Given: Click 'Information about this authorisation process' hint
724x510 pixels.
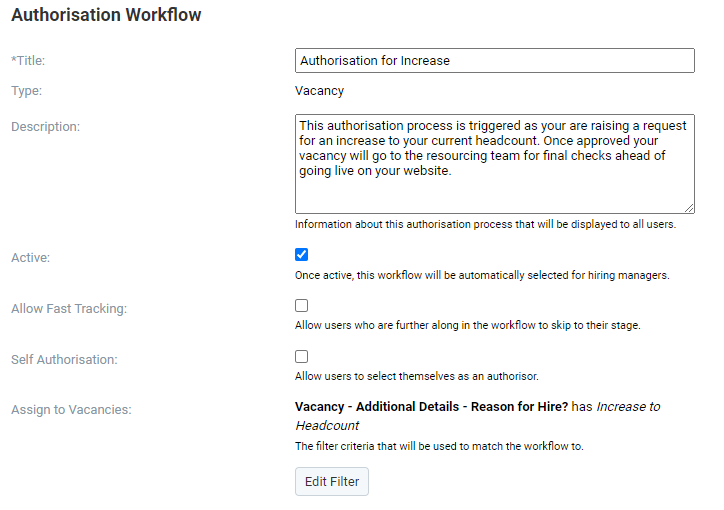Looking at the screenshot, I should click(x=485, y=224).
